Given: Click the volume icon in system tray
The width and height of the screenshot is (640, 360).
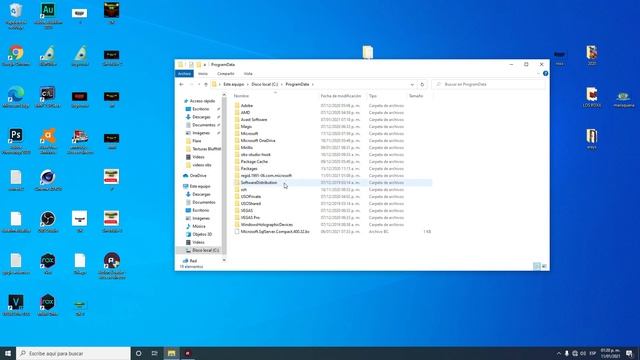Looking at the screenshot, I should [x=583, y=353].
